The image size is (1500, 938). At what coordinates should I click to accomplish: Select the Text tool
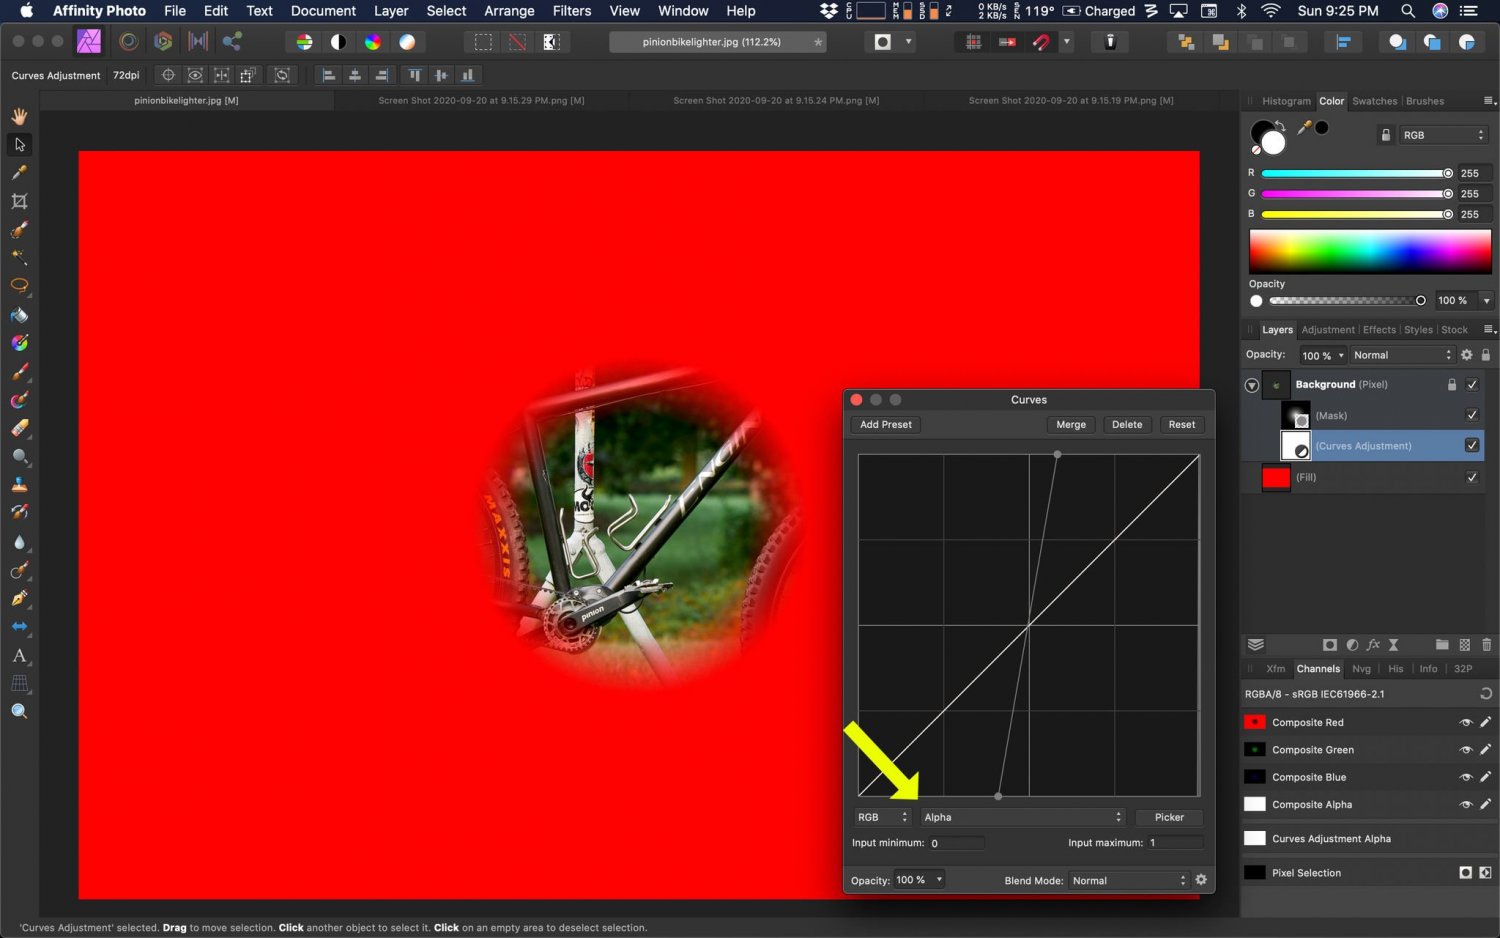pyautogui.click(x=19, y=656)
